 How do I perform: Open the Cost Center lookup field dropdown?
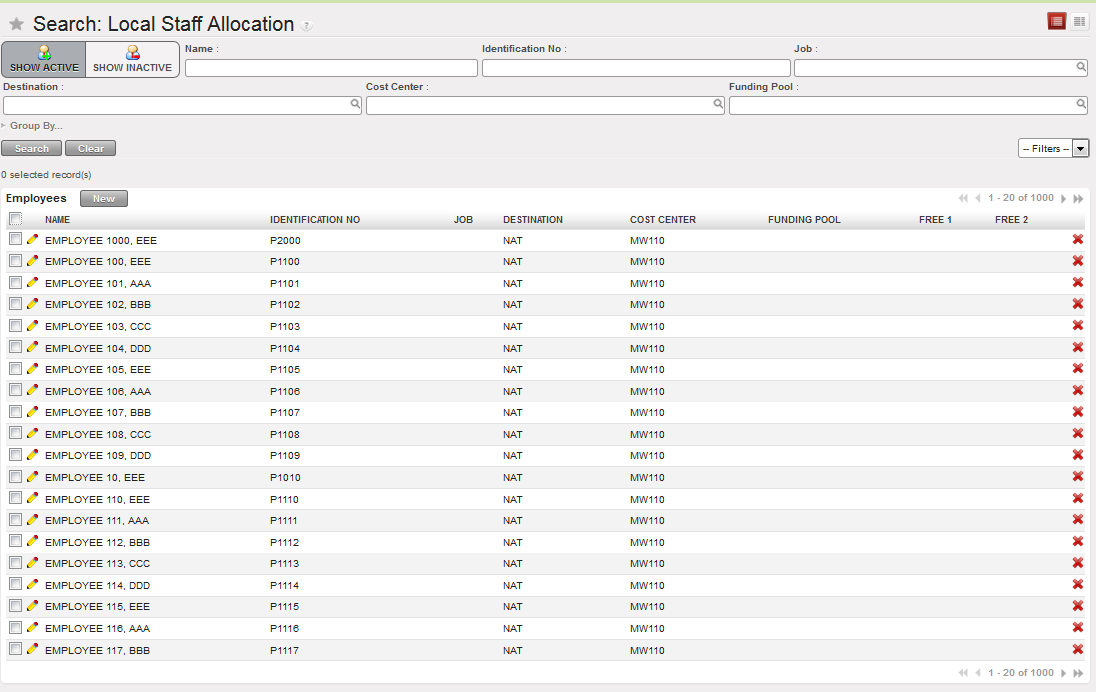click(x=718, y=104)
